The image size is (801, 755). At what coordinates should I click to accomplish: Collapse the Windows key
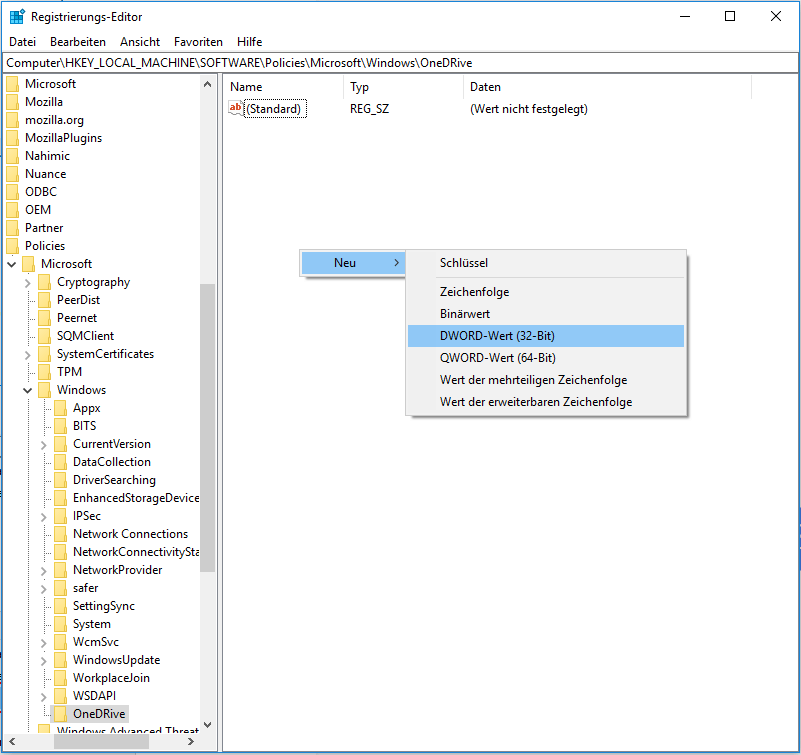point(28,390)
